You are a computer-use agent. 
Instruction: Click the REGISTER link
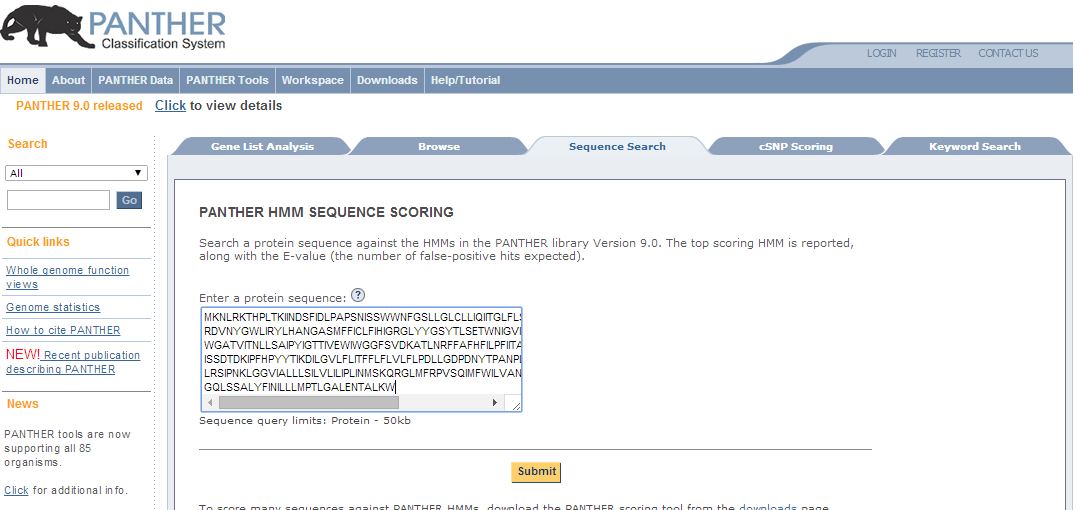coord(938,53)
